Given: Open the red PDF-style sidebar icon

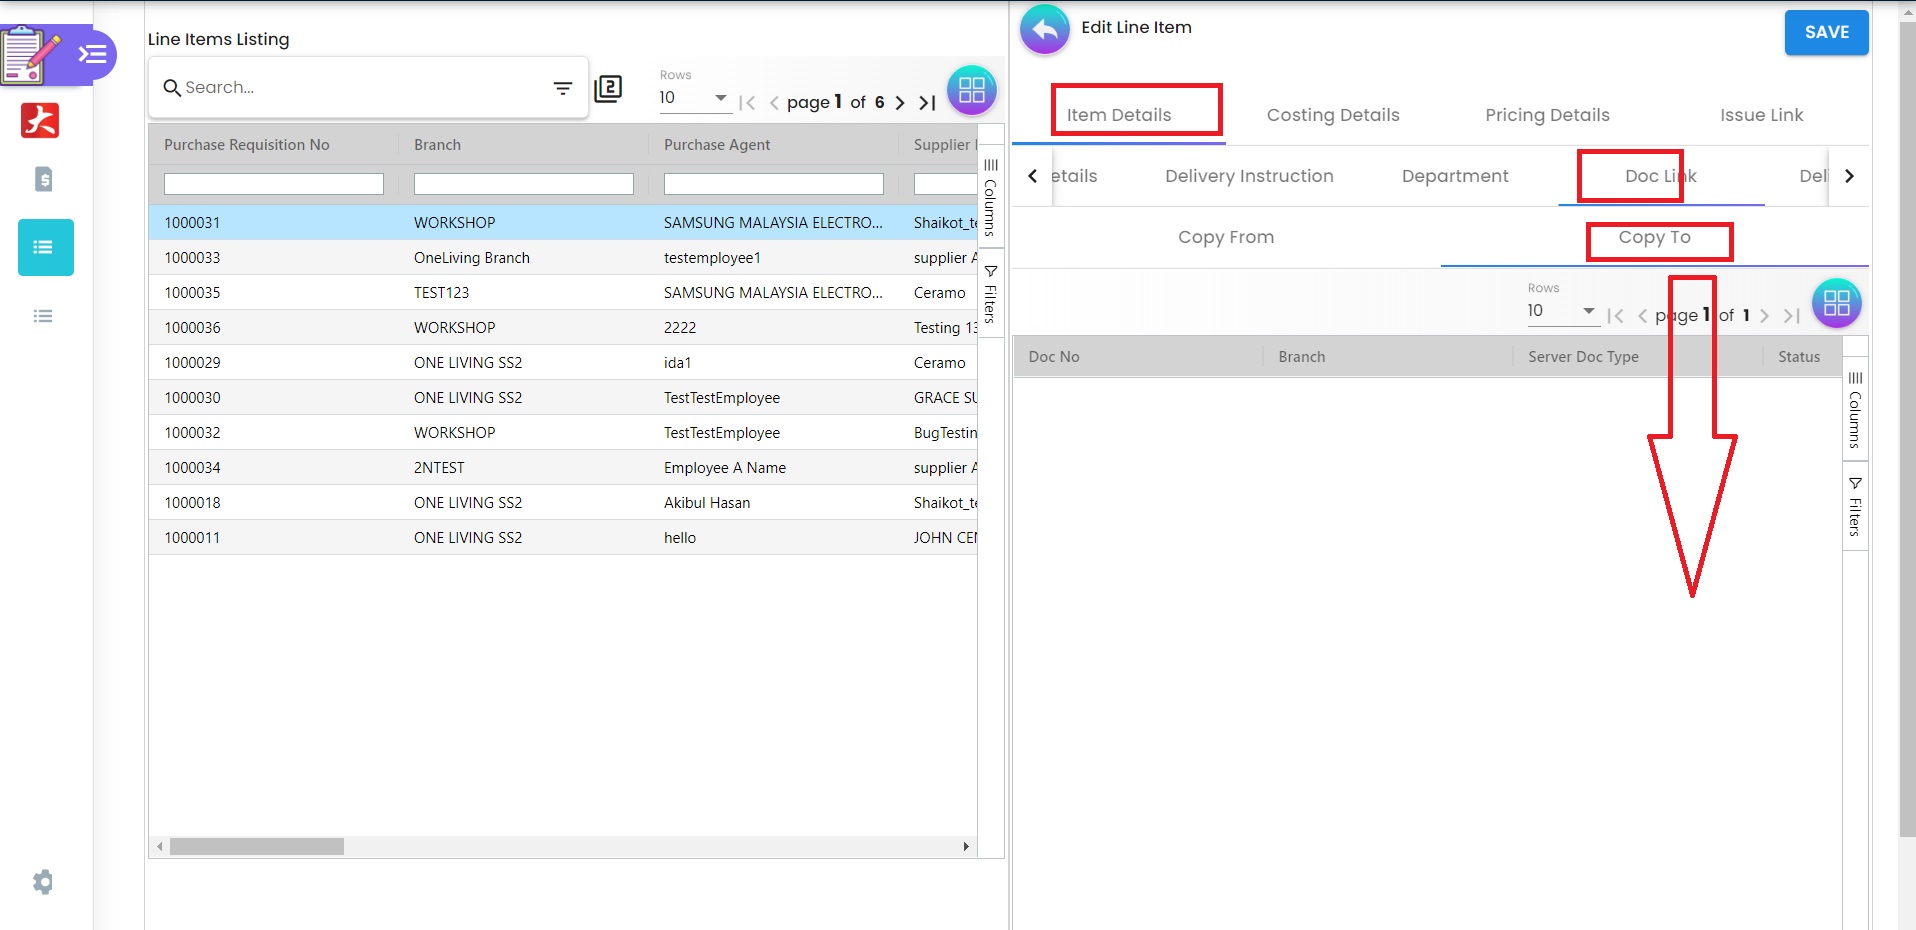Looking at the screenshot, I should coord(40,120).
